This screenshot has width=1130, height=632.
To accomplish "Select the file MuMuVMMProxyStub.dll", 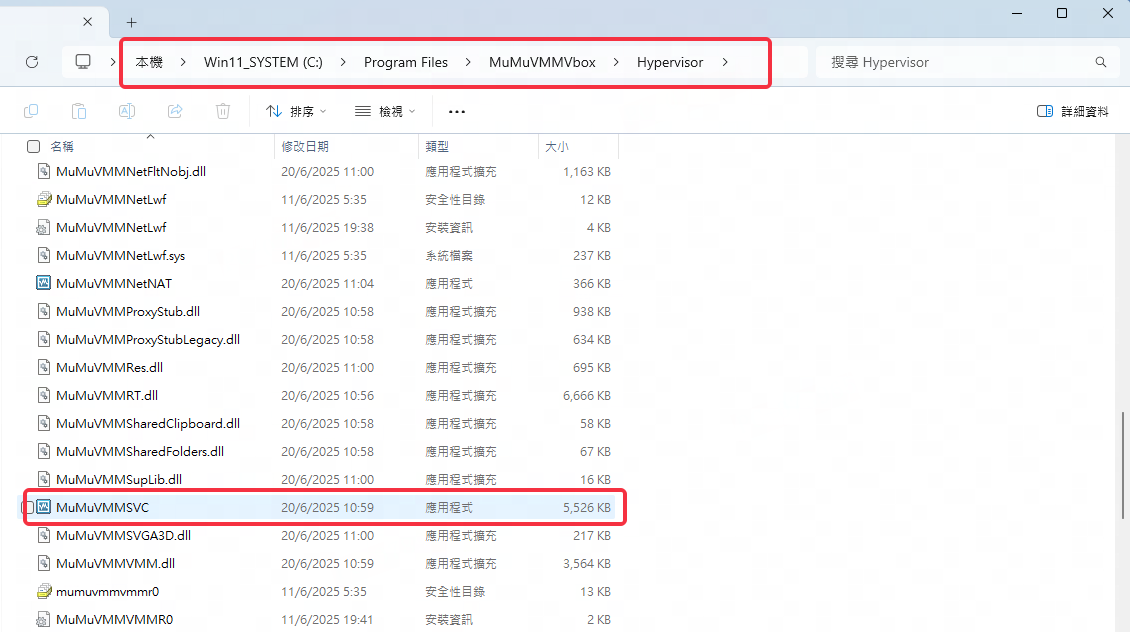I will 128,311.
